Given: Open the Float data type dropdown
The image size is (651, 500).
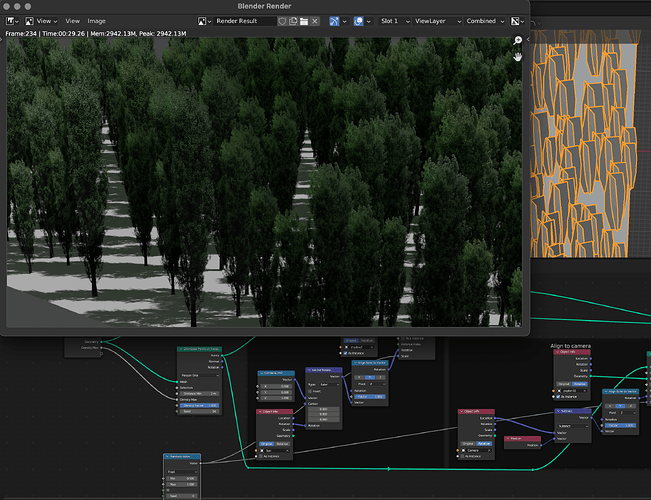Looking at the screenshot, I should click(181, 472).
